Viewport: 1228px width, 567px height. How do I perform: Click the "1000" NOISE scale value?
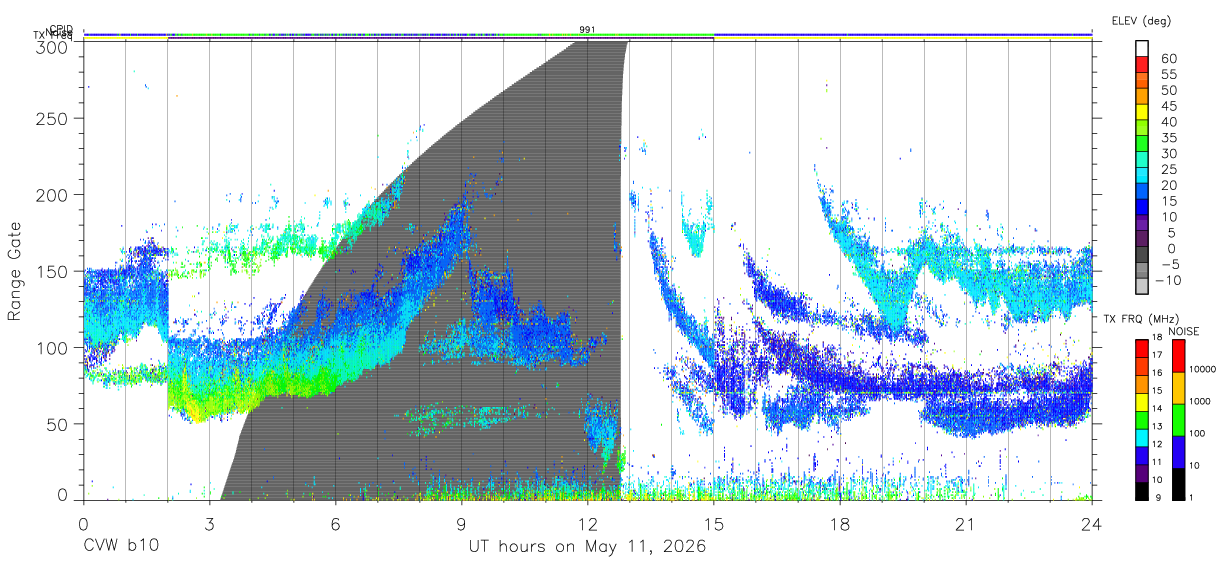coord(1199,401)
